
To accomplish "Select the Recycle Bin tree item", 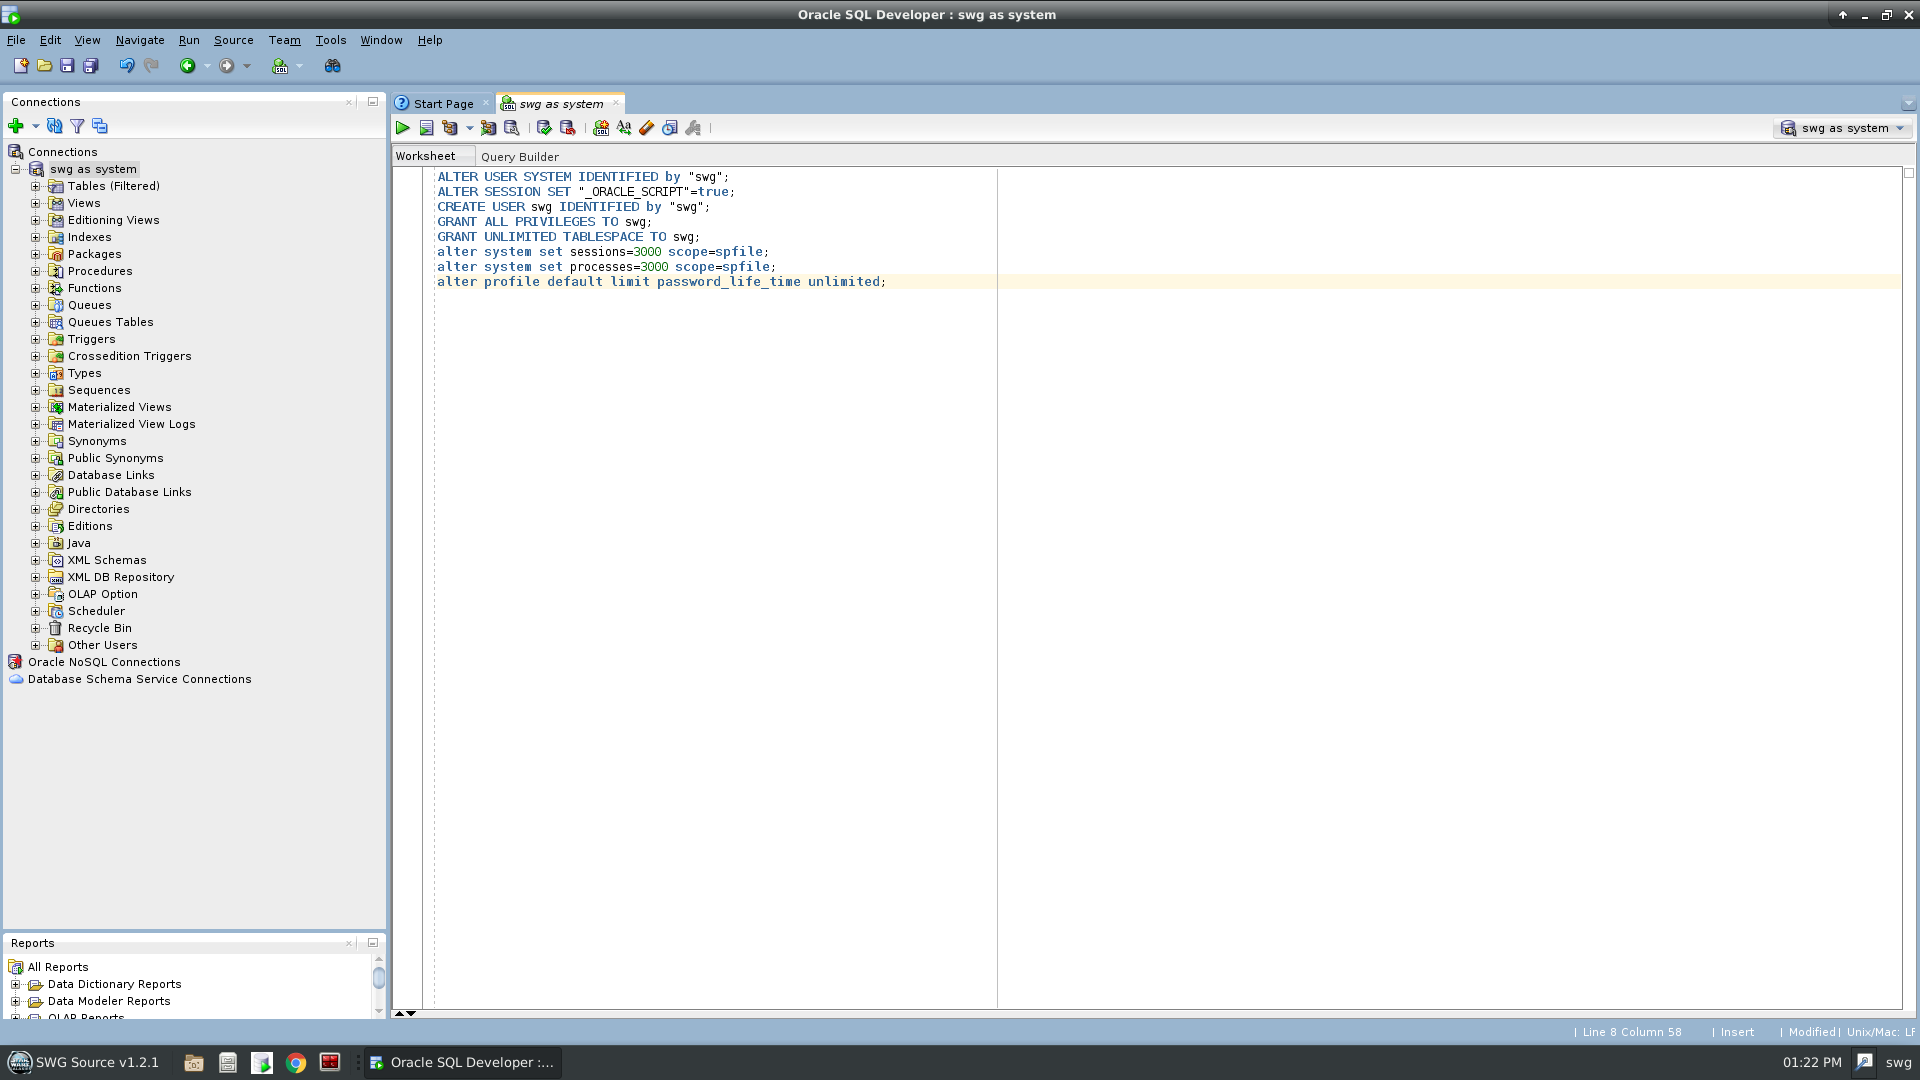I will (x=100, y=629).
